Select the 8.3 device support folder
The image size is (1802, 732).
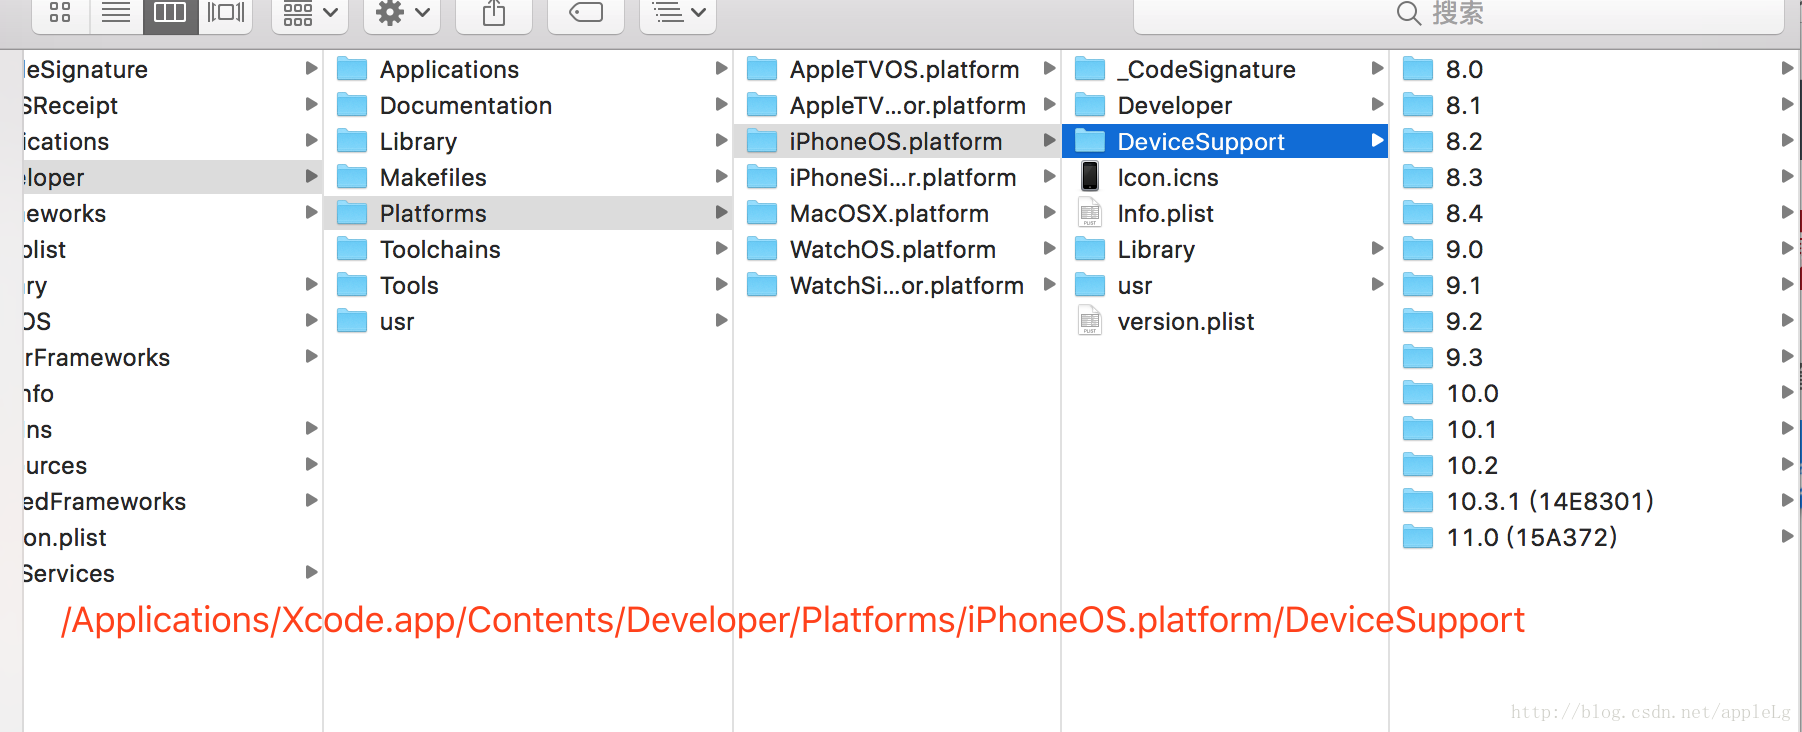pyautogui.click(x=1595, y=177)
